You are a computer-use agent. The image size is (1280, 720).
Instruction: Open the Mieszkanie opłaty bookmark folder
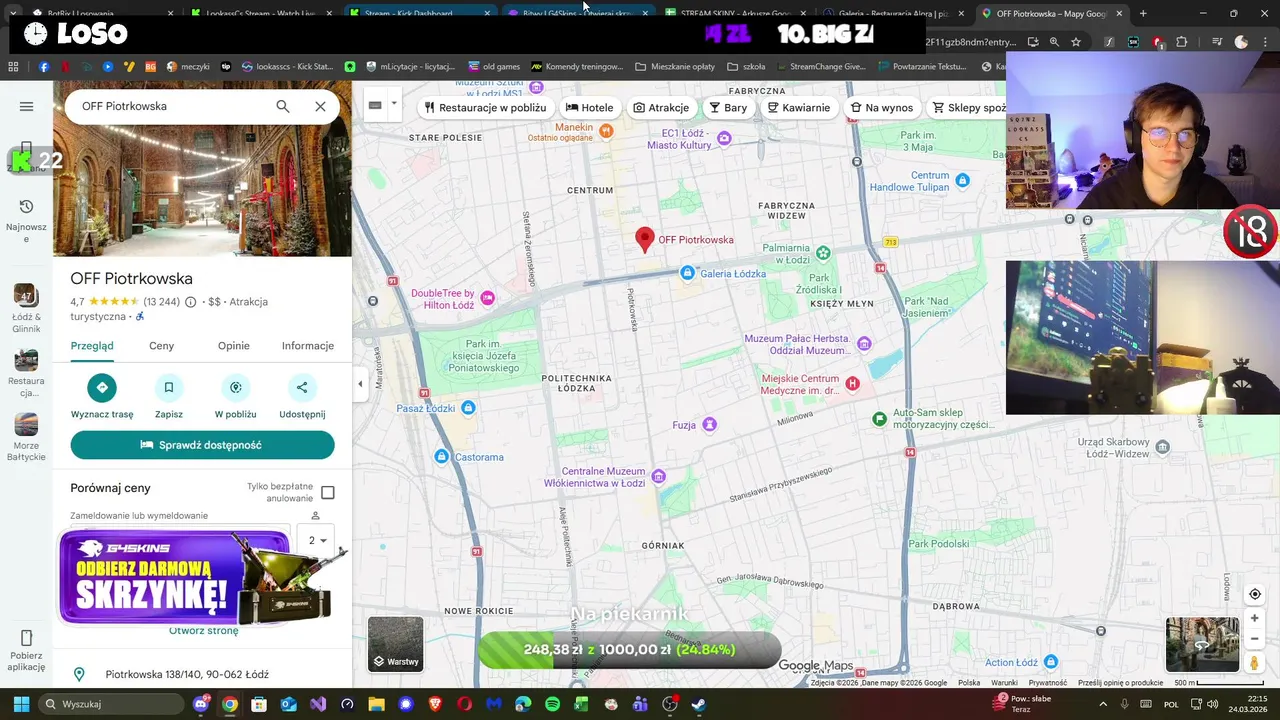tap(675, 67)
